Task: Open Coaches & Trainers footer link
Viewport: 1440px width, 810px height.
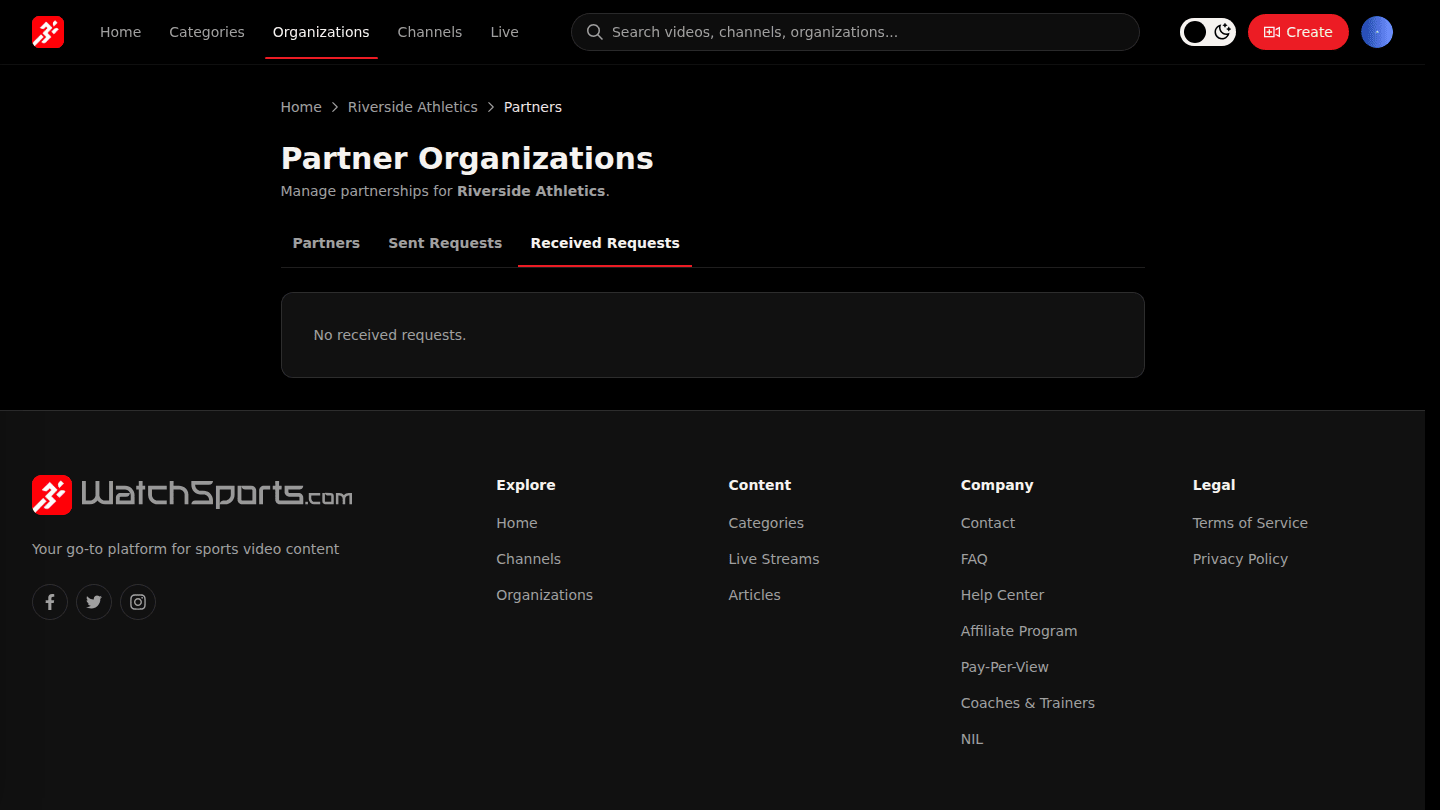Action: (x=1028, y=703)
